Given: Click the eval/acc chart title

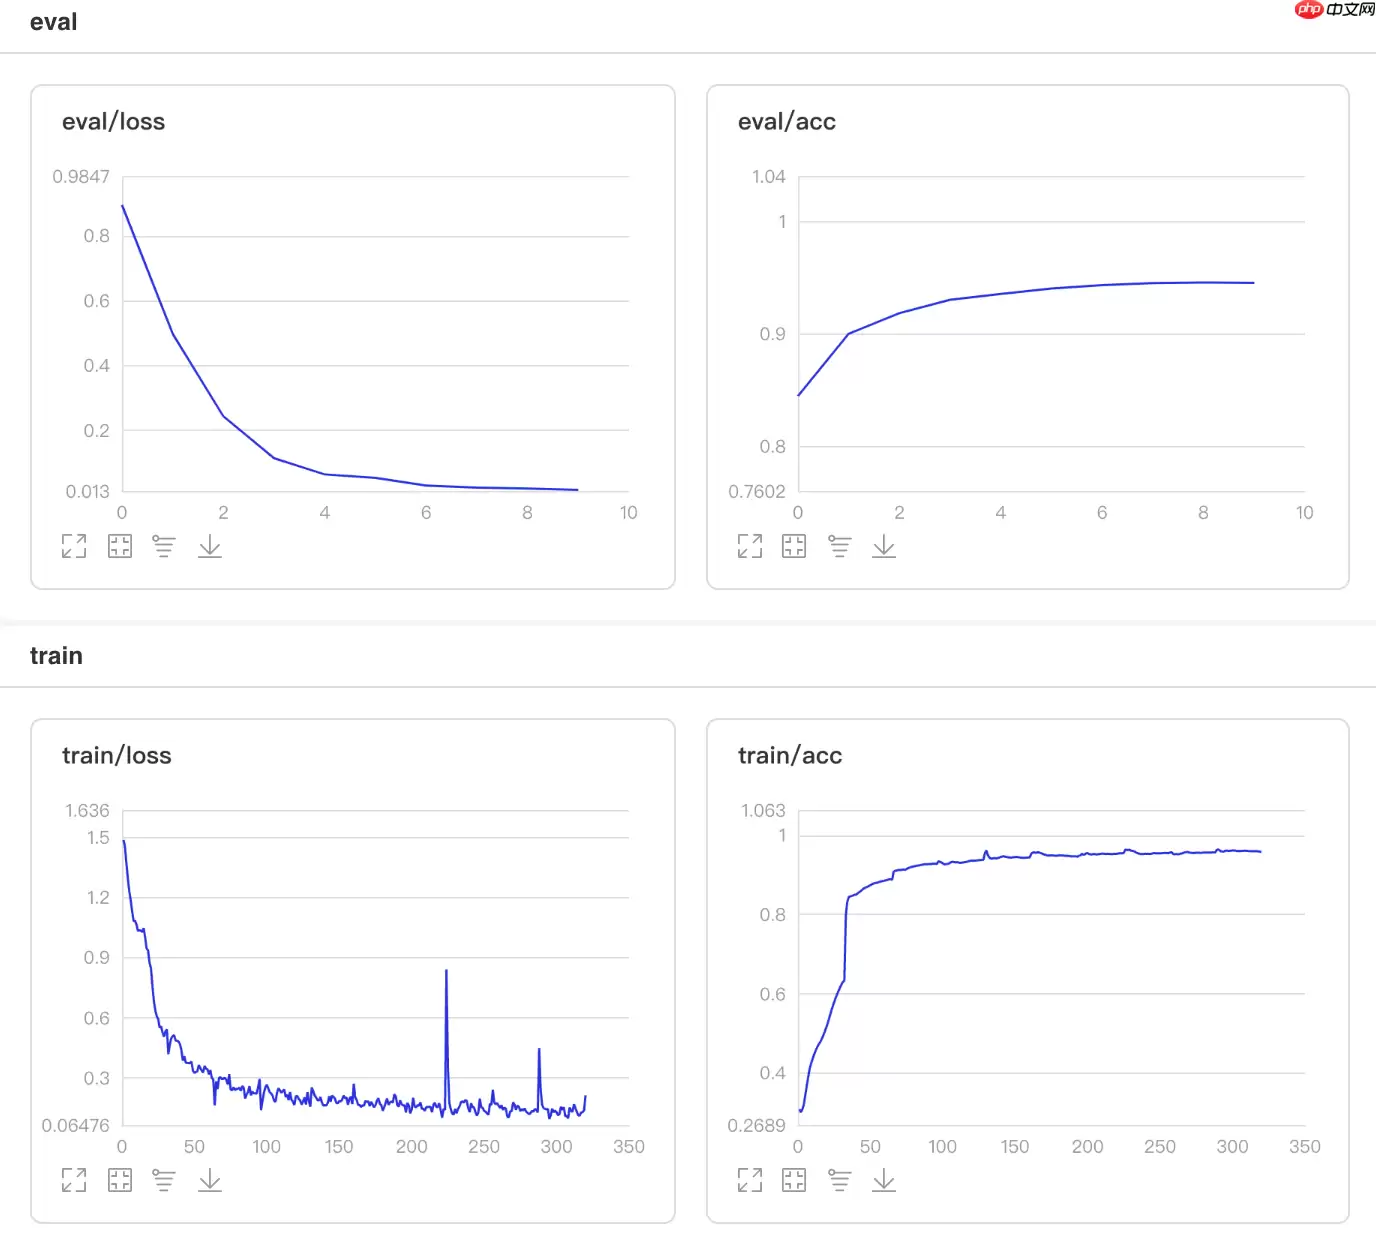Looking at the screenshot, I should tap(787, 122).
